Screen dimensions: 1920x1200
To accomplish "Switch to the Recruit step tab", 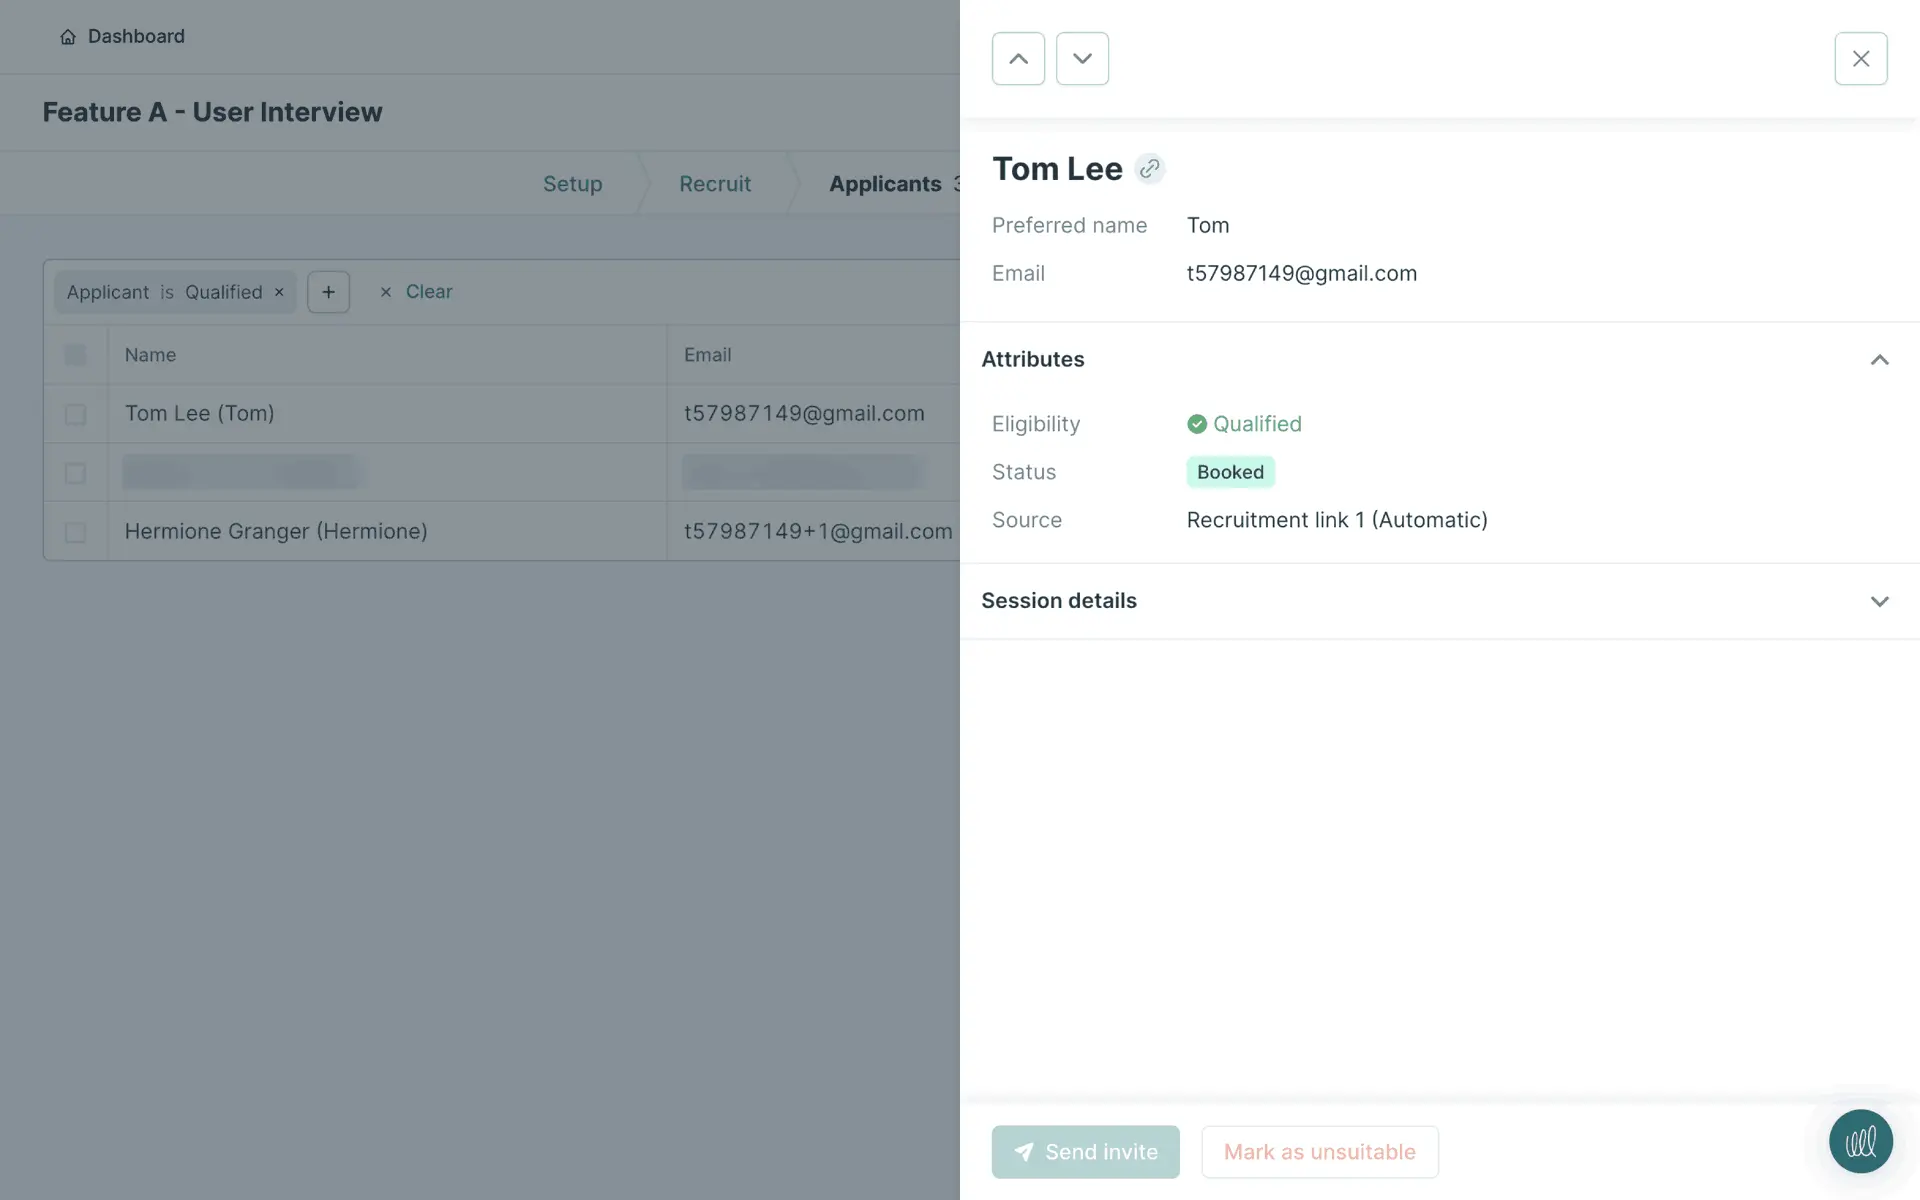I will coord(714,184).
